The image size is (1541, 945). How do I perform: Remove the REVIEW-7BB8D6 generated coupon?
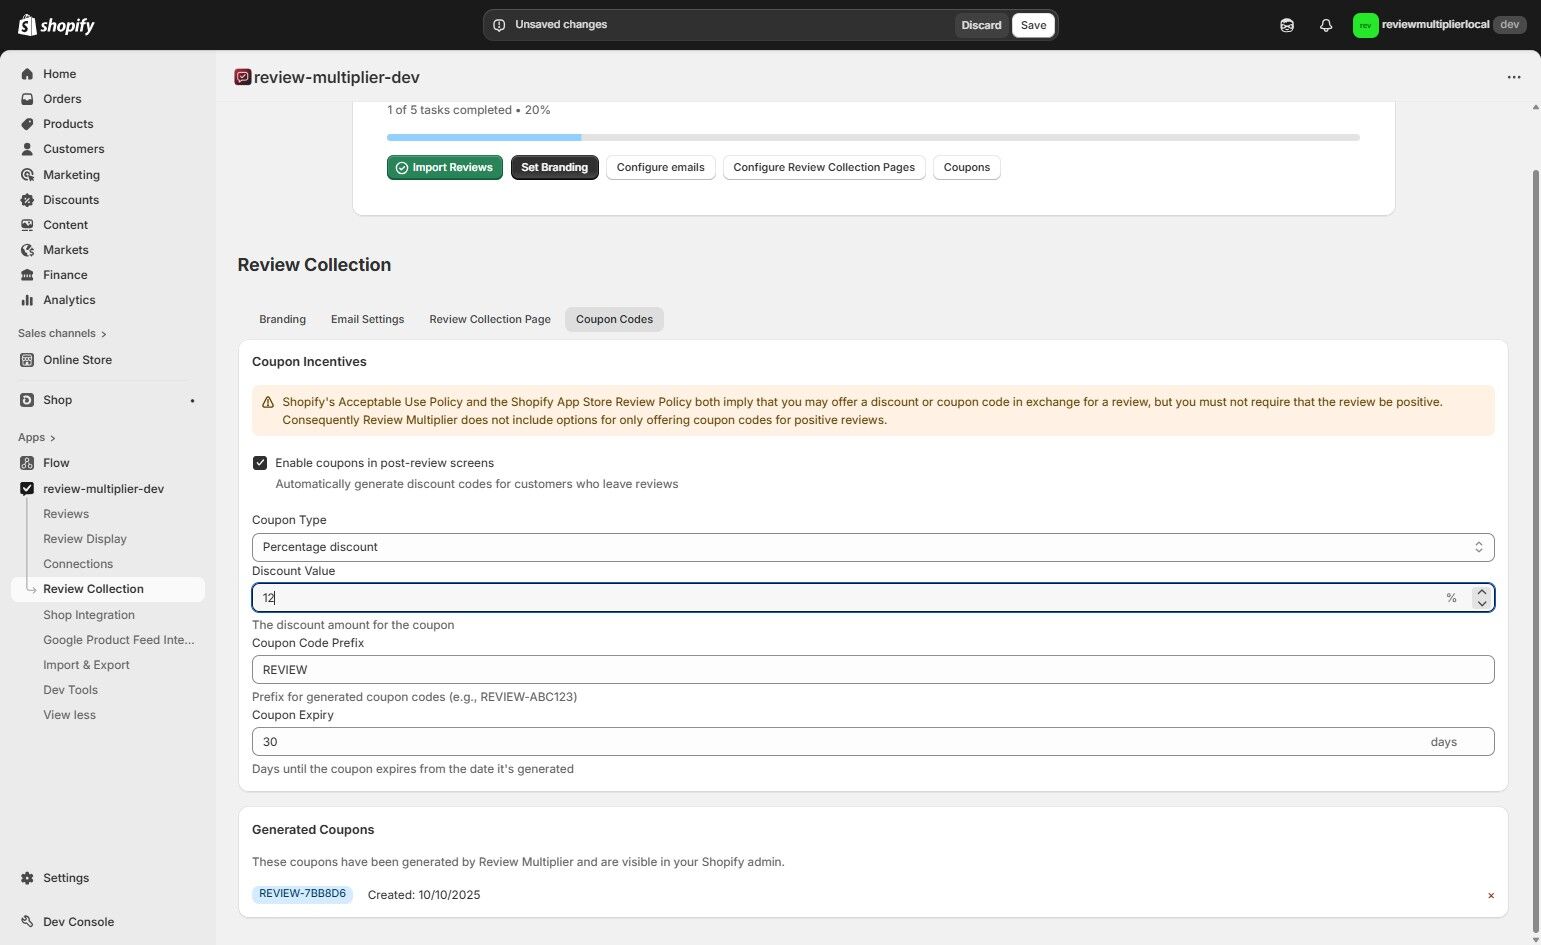[x=1491, y=895]
